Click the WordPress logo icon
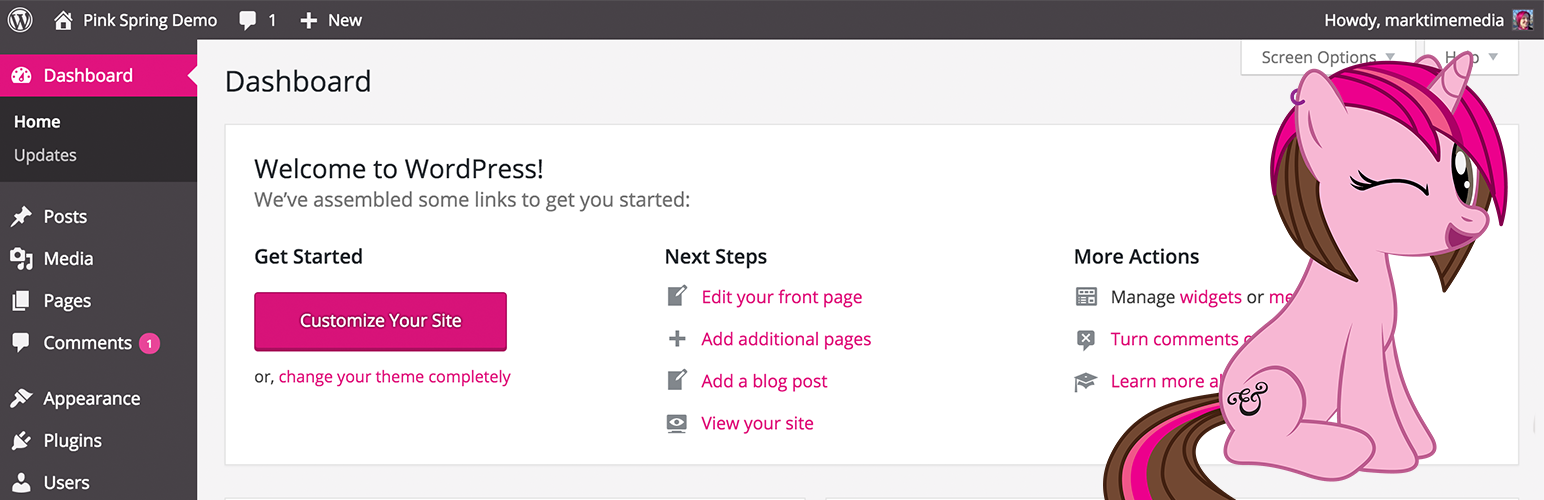This screenshot has width=1544, height=500. [x=20, y=20]
